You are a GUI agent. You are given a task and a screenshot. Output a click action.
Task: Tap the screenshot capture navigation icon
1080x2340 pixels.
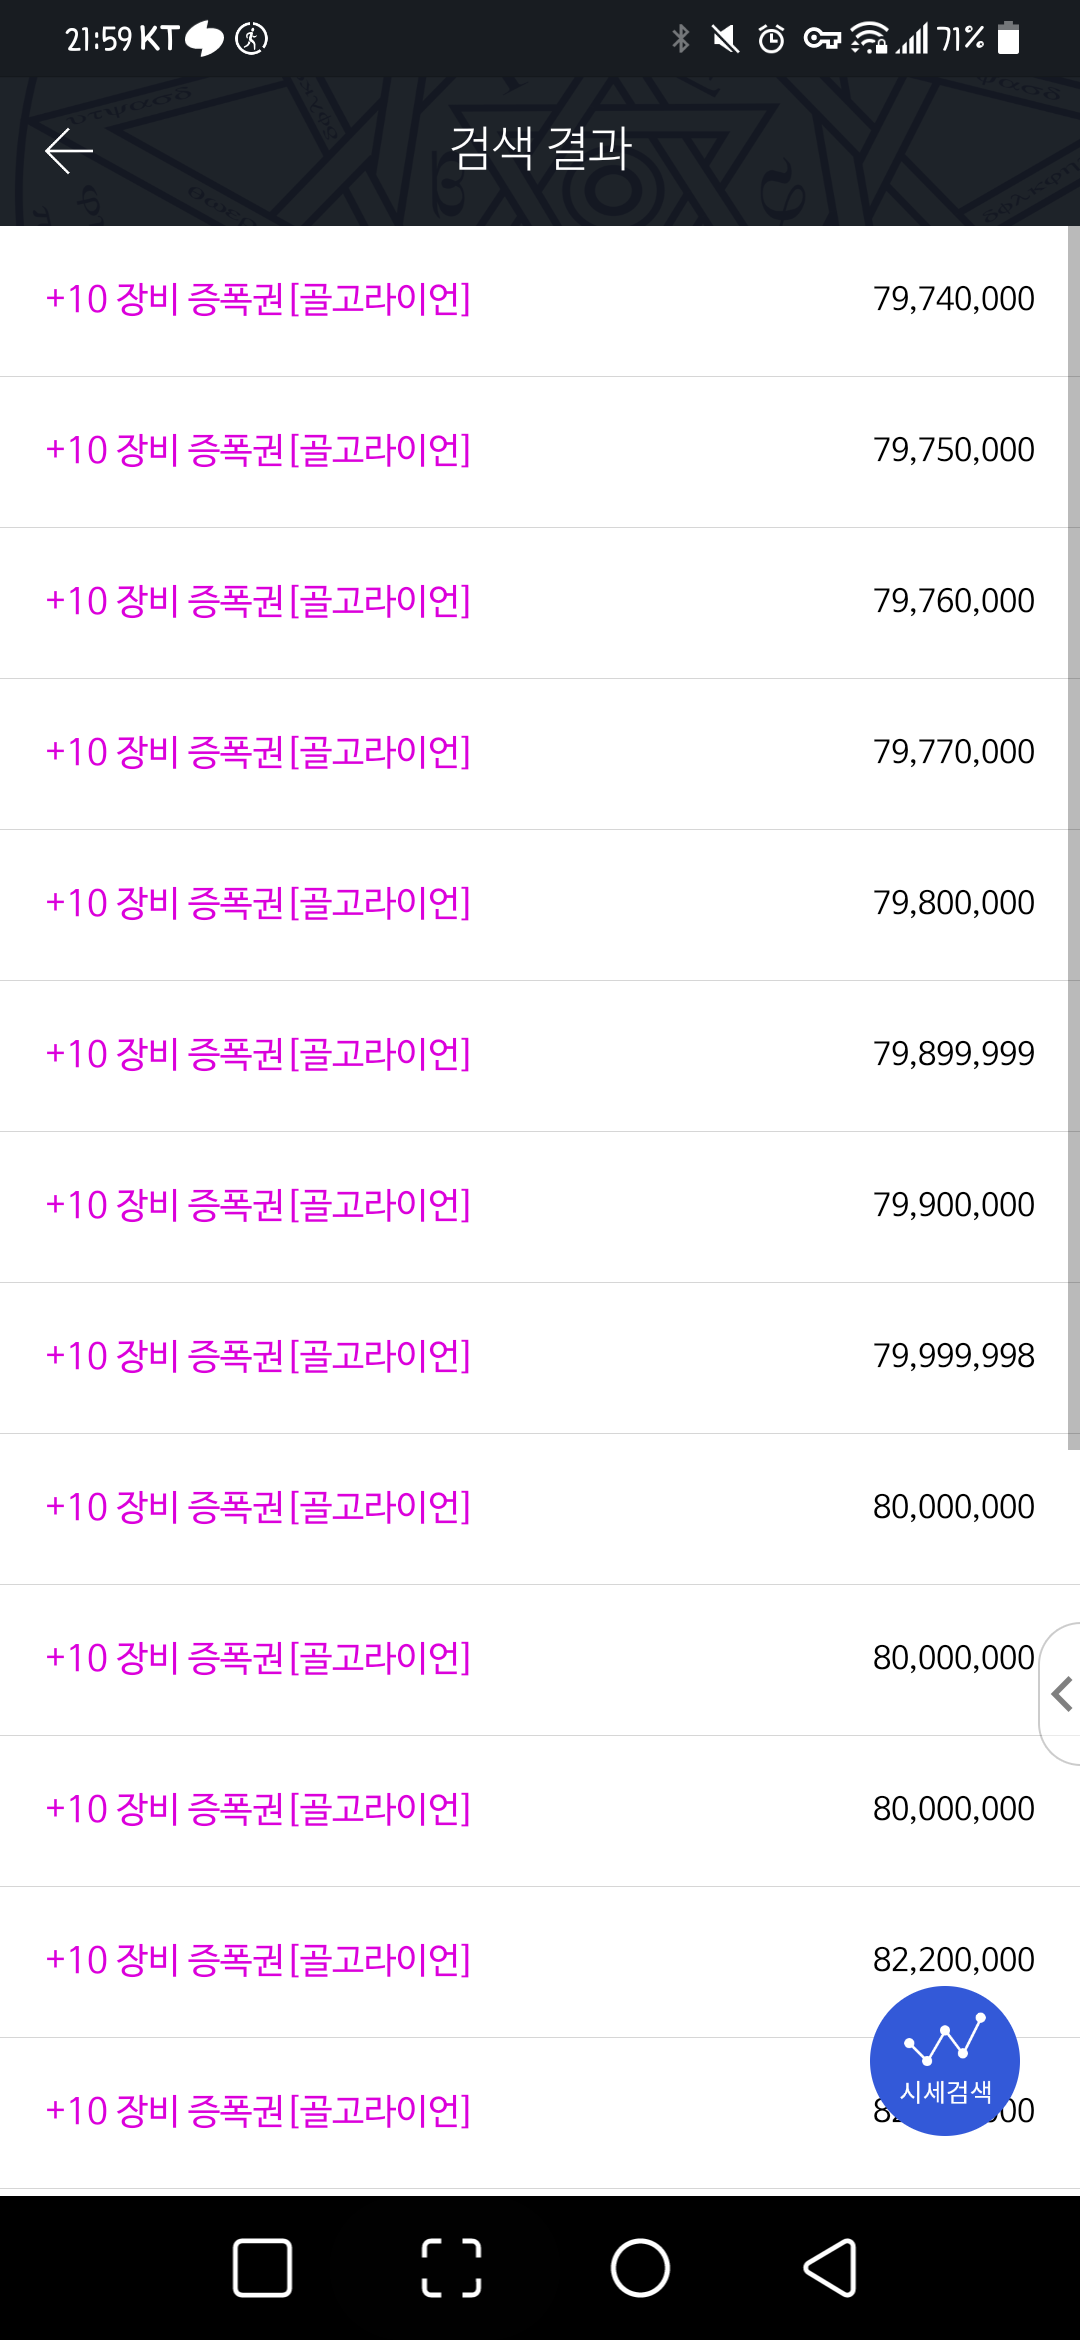451,2267
